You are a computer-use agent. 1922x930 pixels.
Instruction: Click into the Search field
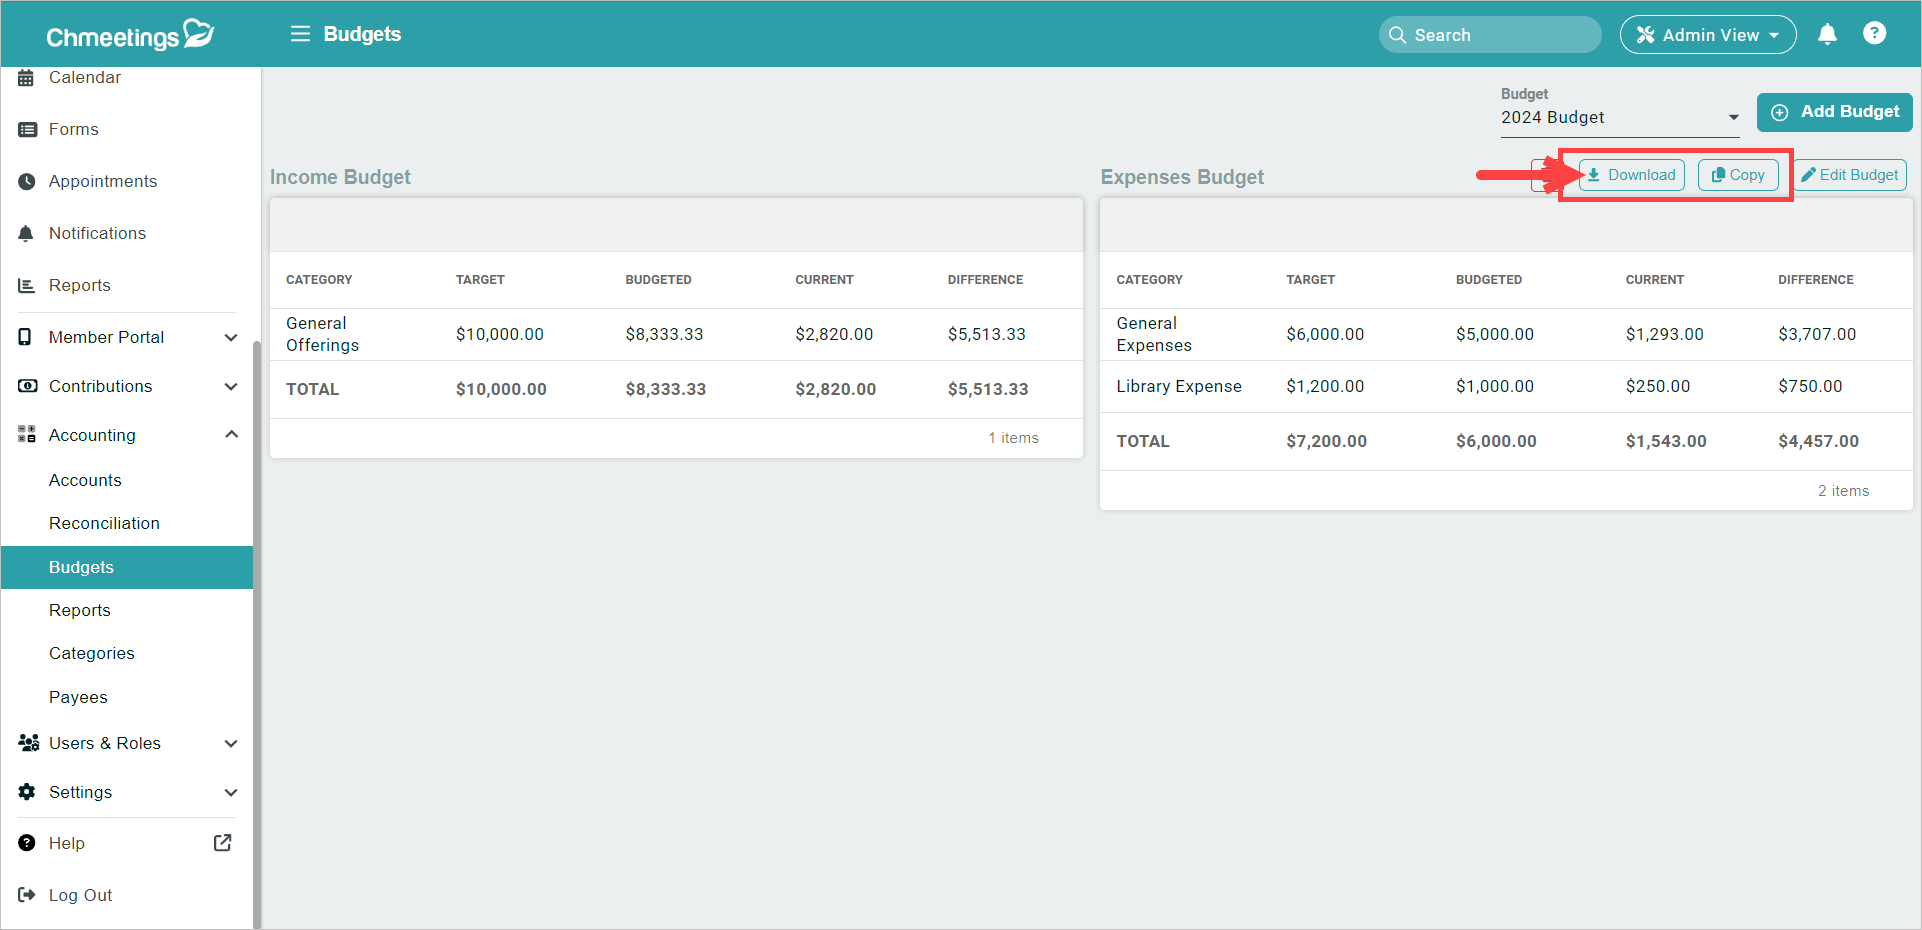[x=1490, y=35]
